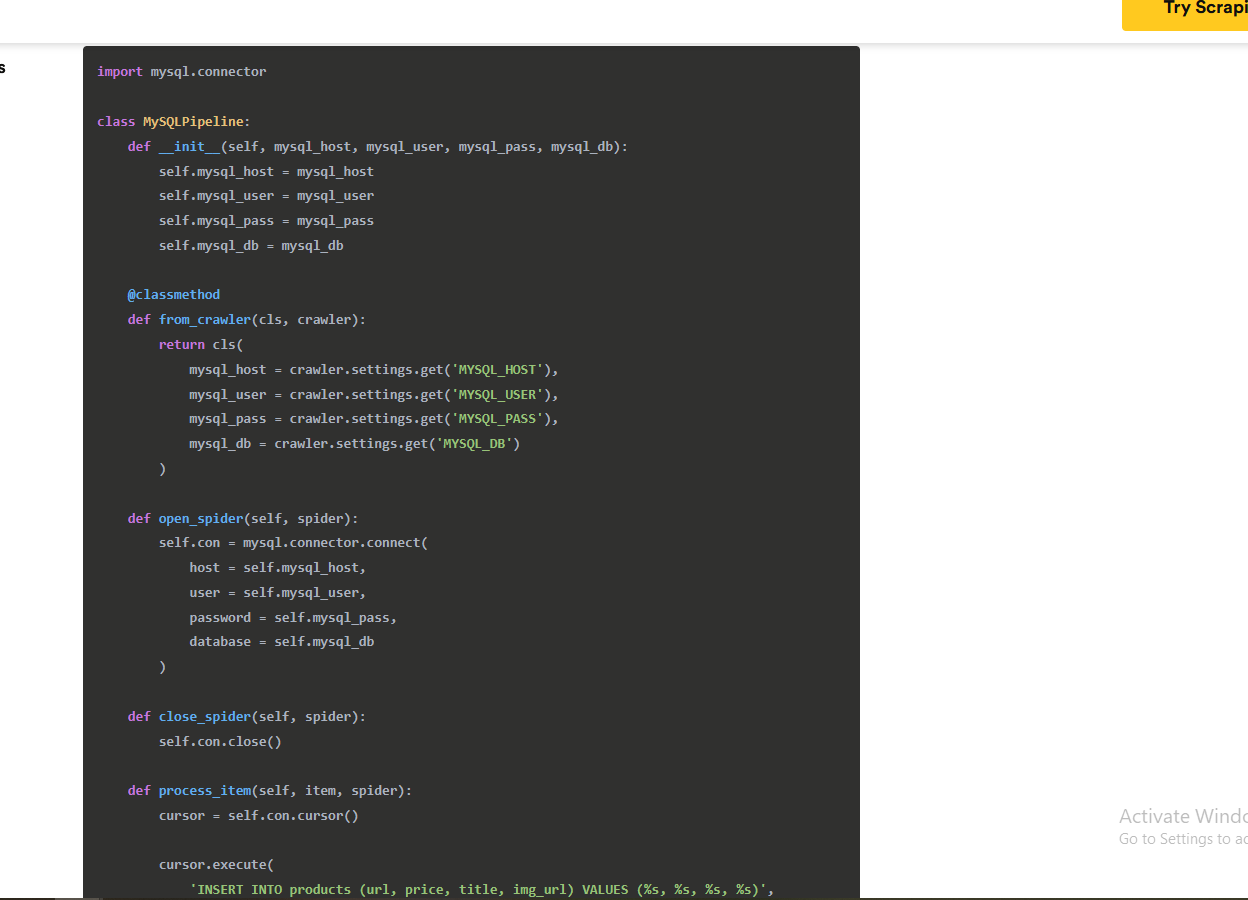The image size is (1248, 900).
Task: Click the 'cursor = self.con.cursor()' line
Action: (259, 816)
